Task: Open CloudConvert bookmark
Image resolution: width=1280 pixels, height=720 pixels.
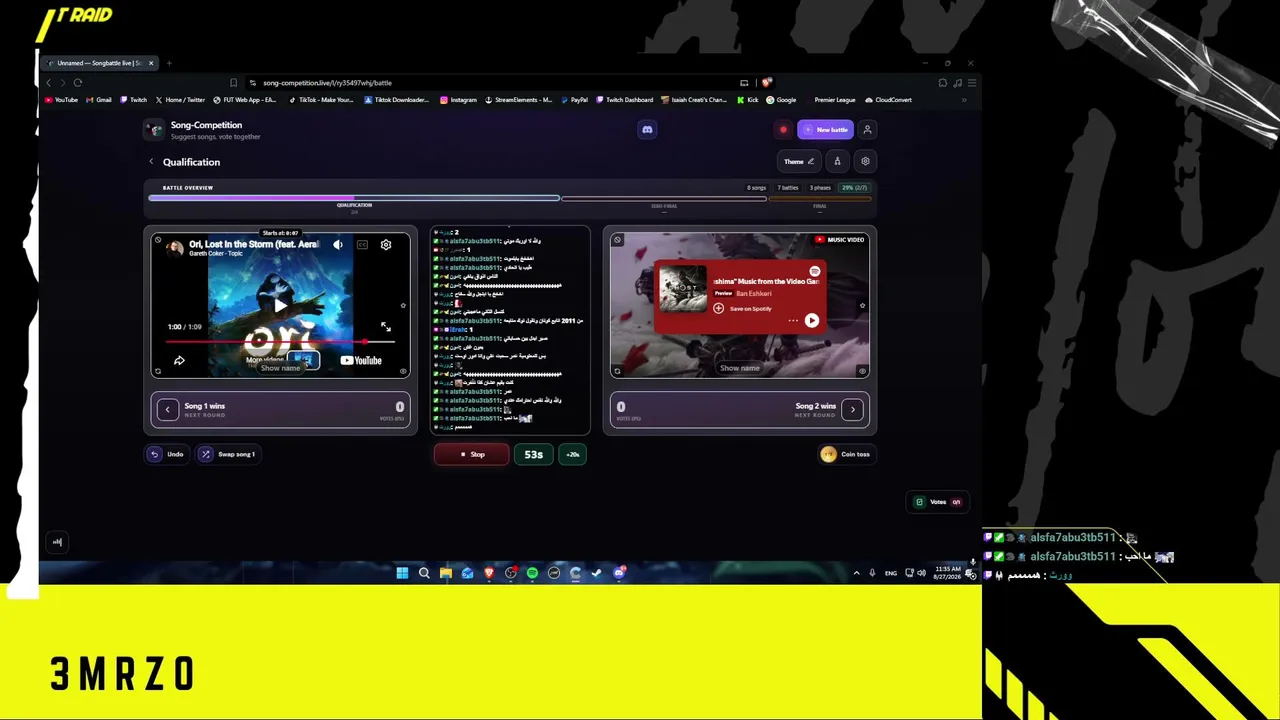Action: (x=889, y=100)
